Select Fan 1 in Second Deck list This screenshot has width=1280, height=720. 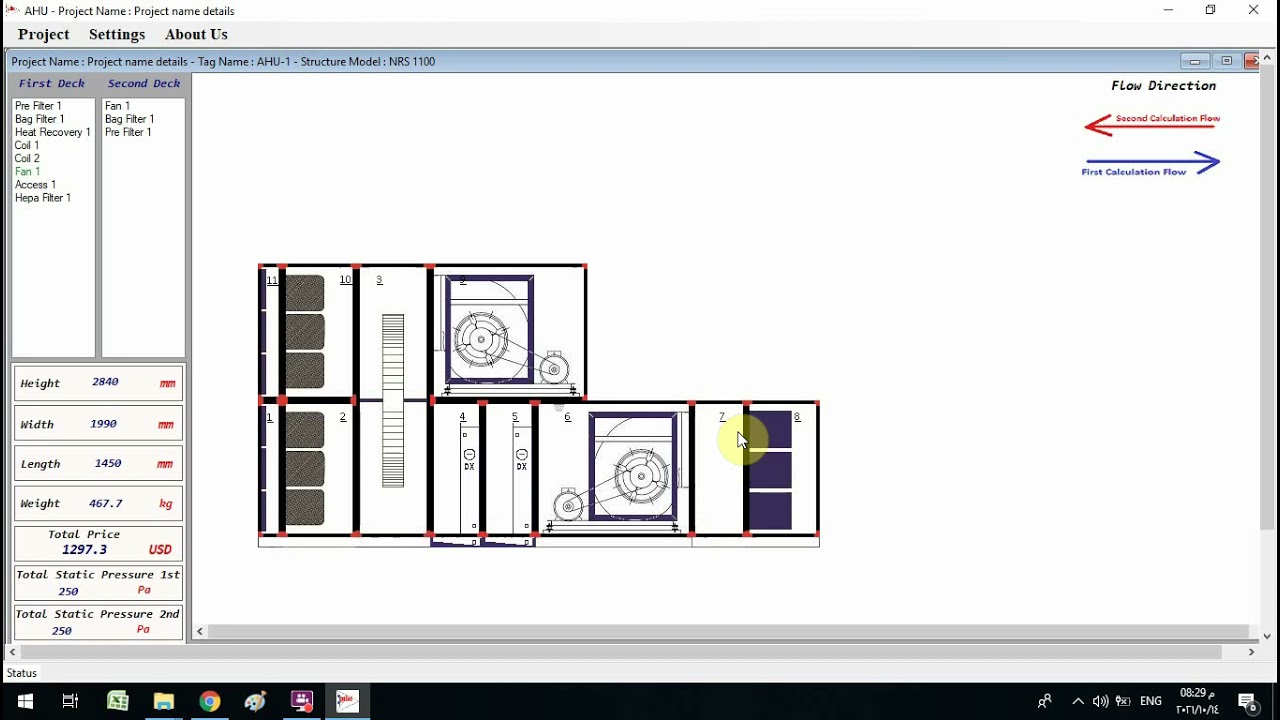click(118, 106)
